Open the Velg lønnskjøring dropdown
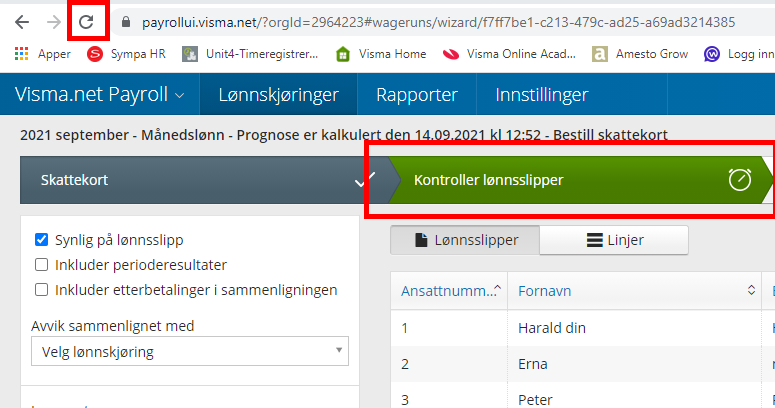 (190, 351)
